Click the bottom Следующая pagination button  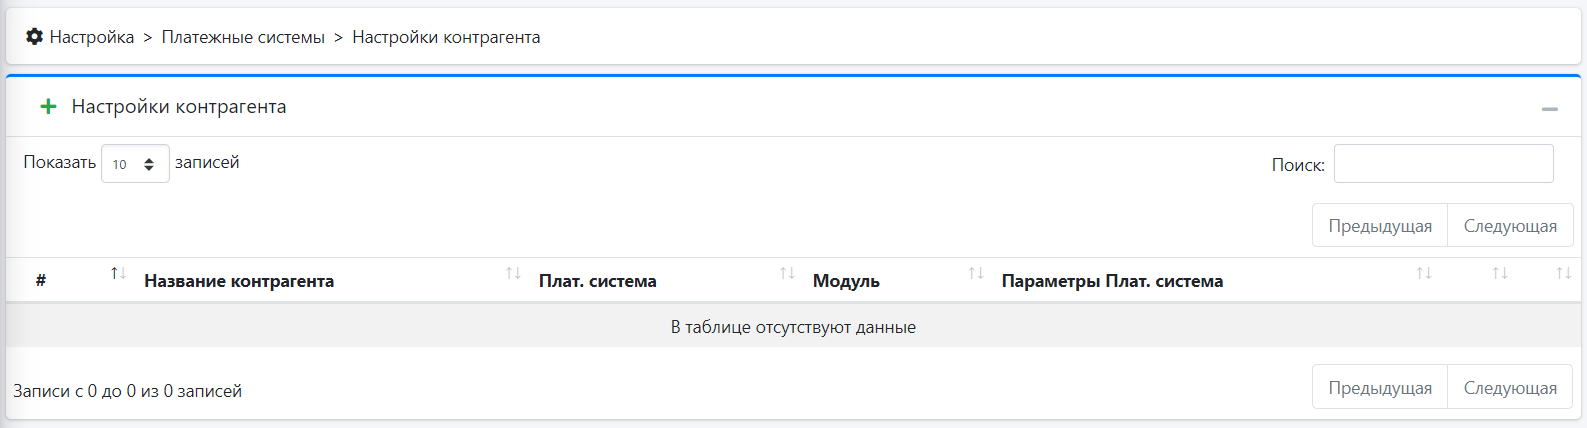click(x=1510, y=388)
